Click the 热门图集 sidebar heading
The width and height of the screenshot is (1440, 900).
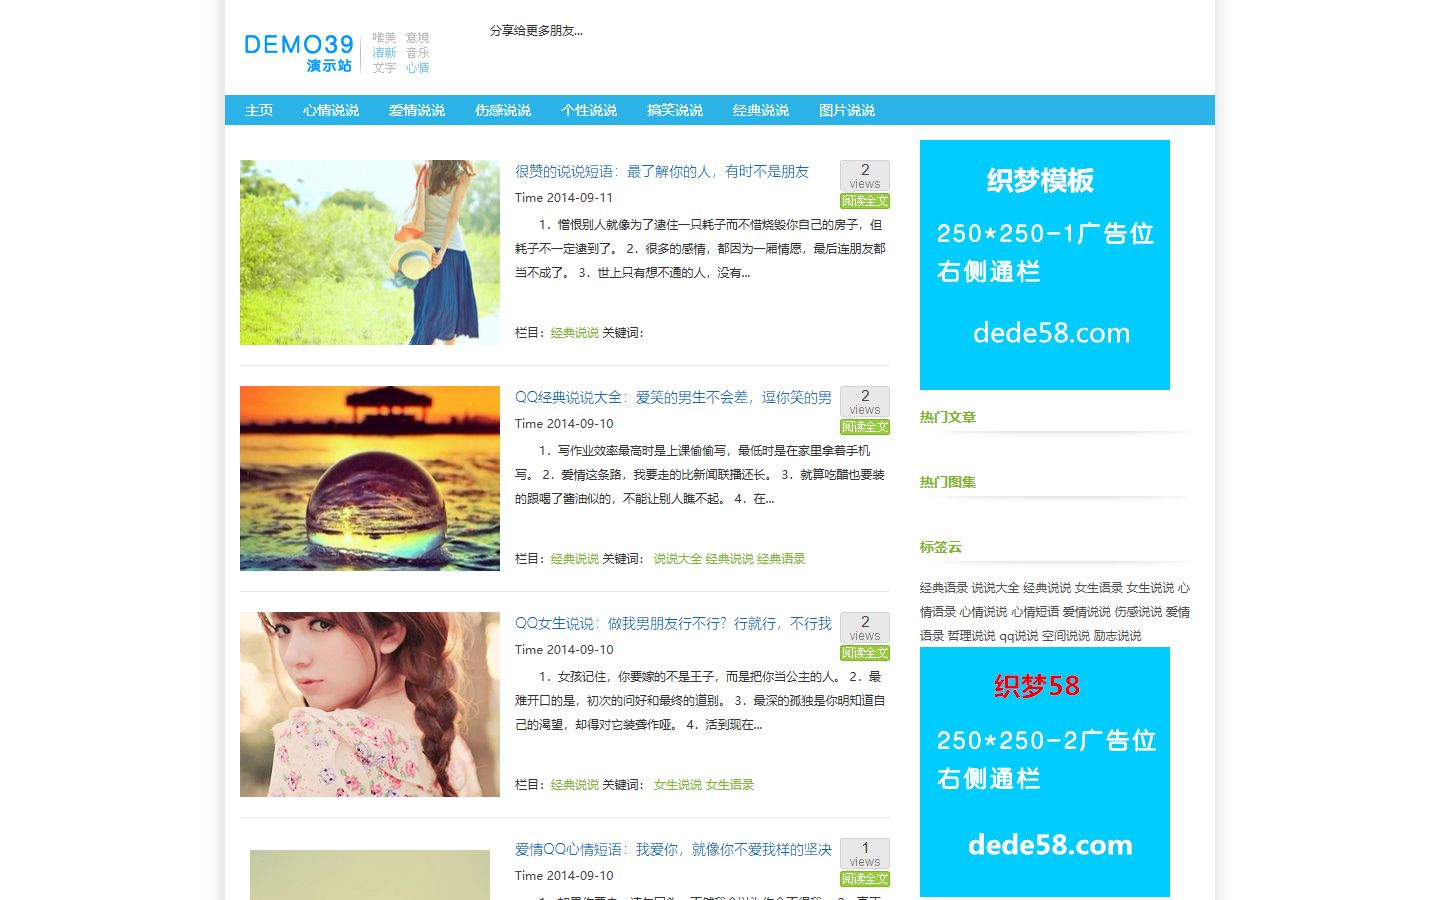click(948, 483)
